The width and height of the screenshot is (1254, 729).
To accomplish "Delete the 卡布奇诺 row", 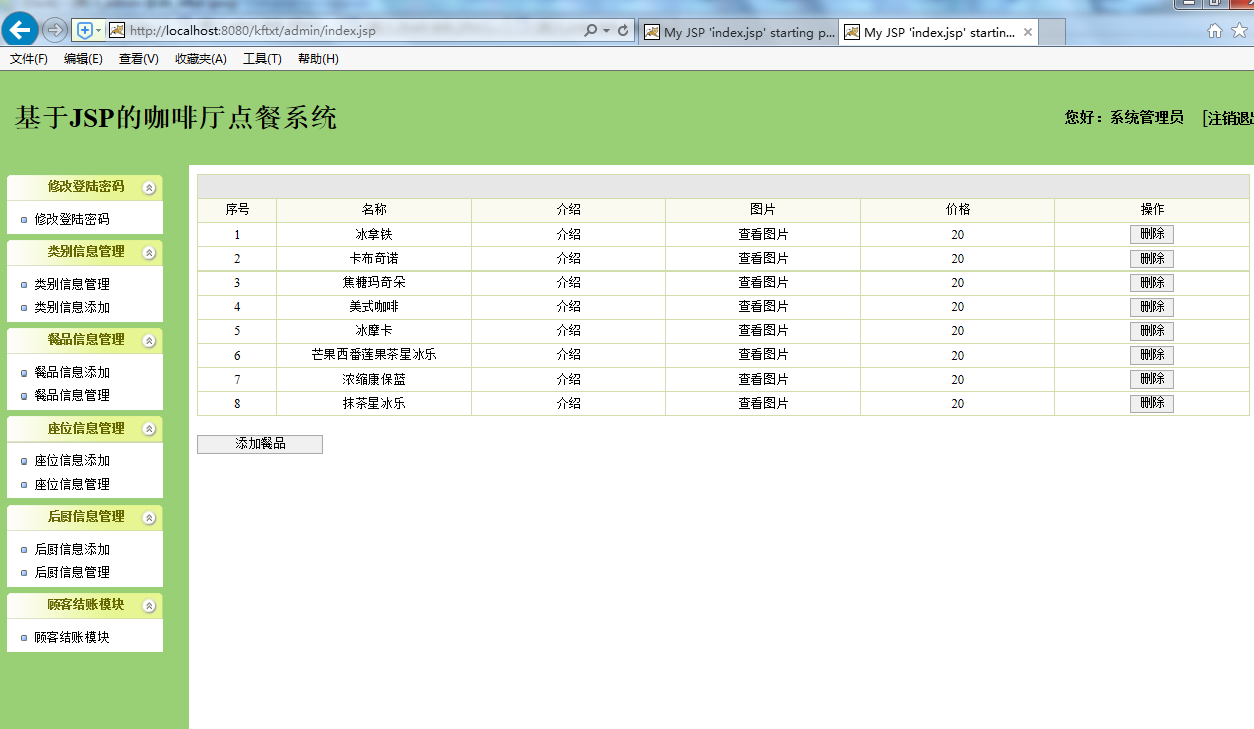I will tap(1152, 258).
